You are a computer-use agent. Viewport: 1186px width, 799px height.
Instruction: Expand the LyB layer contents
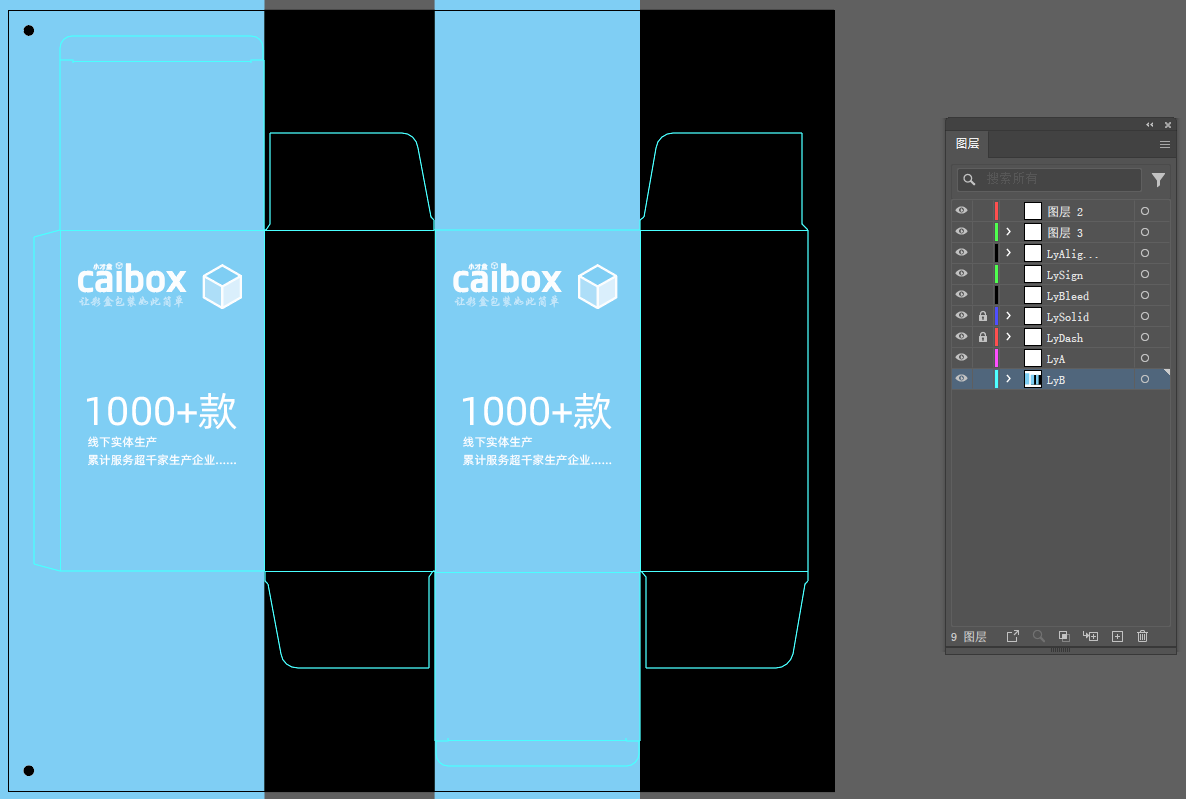(x=1008, y=379)
